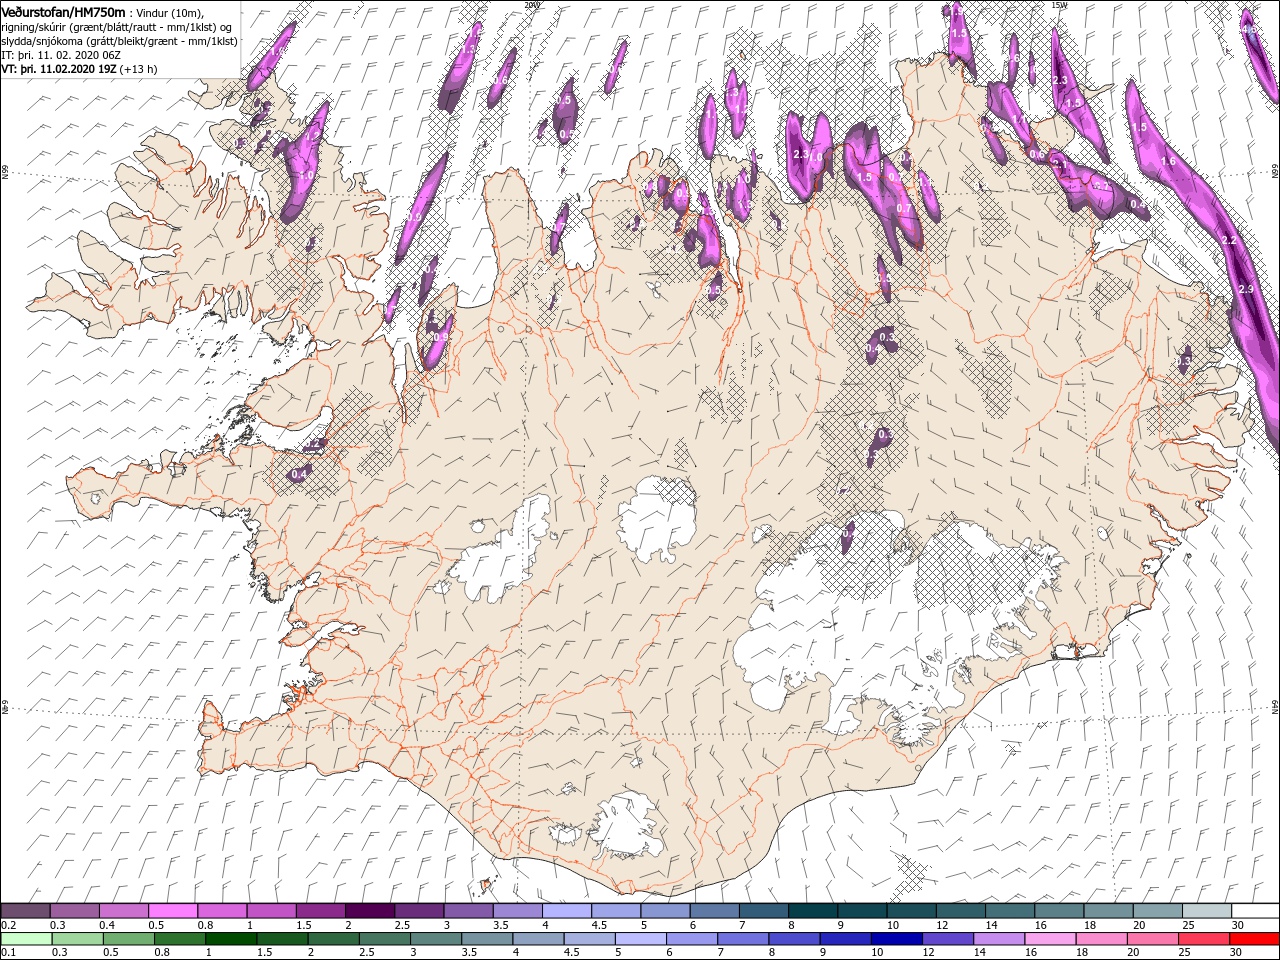1280x960 pixels.
Task: Click the dark navy swatch labeled 10 in the bottom legend row
Action: pos(896,938)
